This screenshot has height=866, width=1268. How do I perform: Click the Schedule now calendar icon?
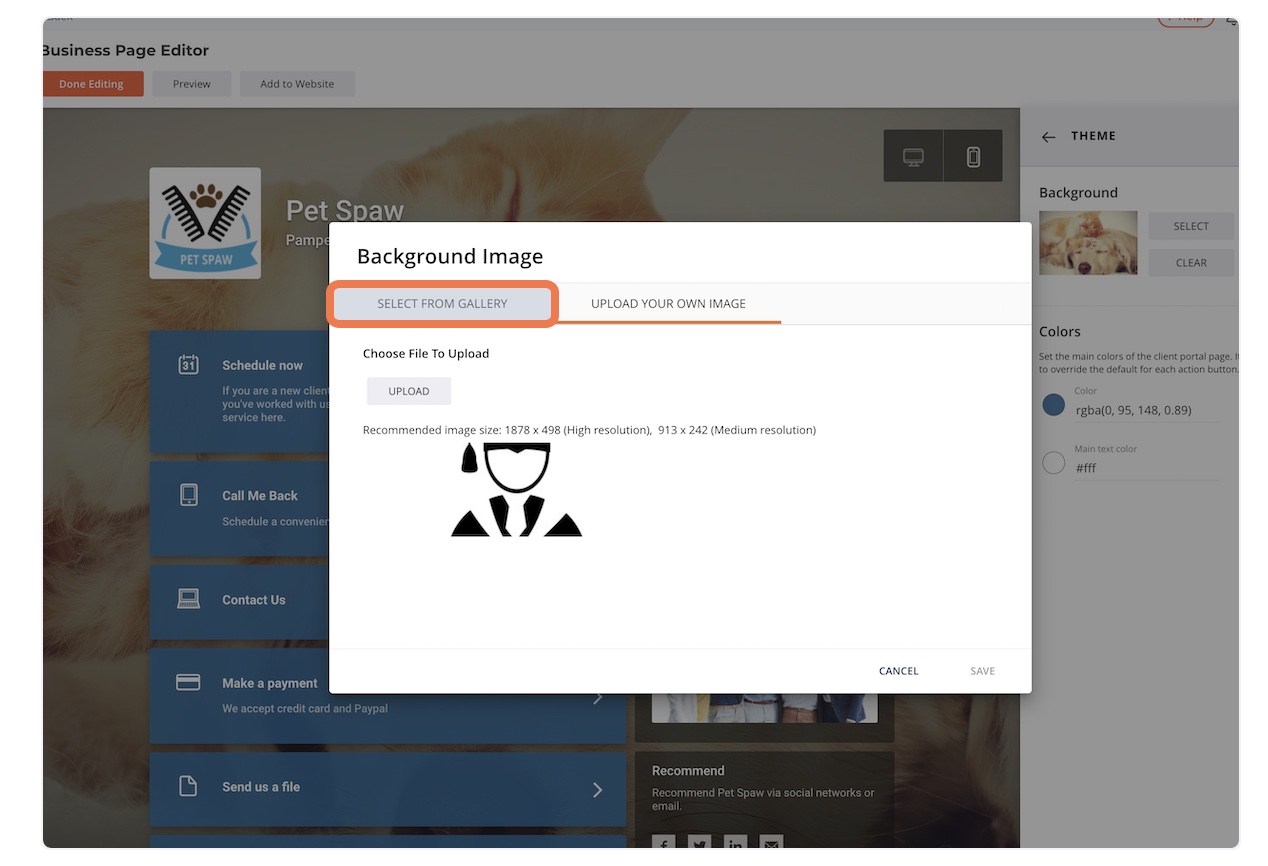(188, 364)
